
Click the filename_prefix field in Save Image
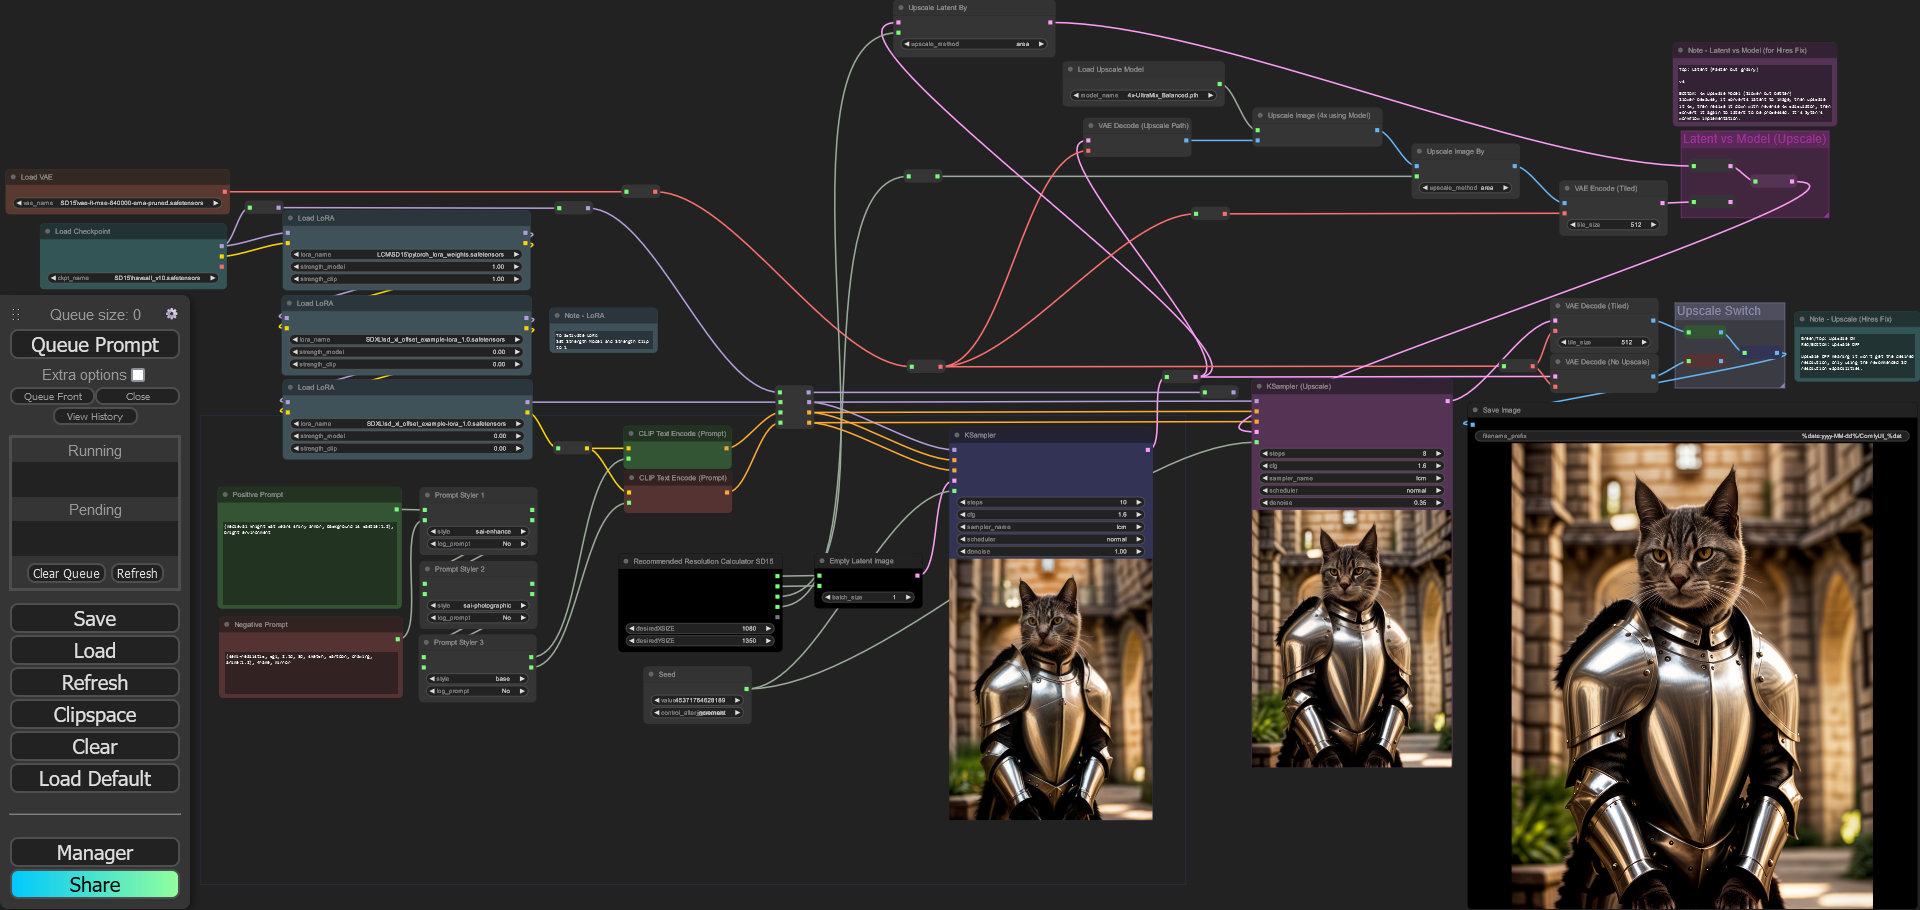[x=1692, y=436]
